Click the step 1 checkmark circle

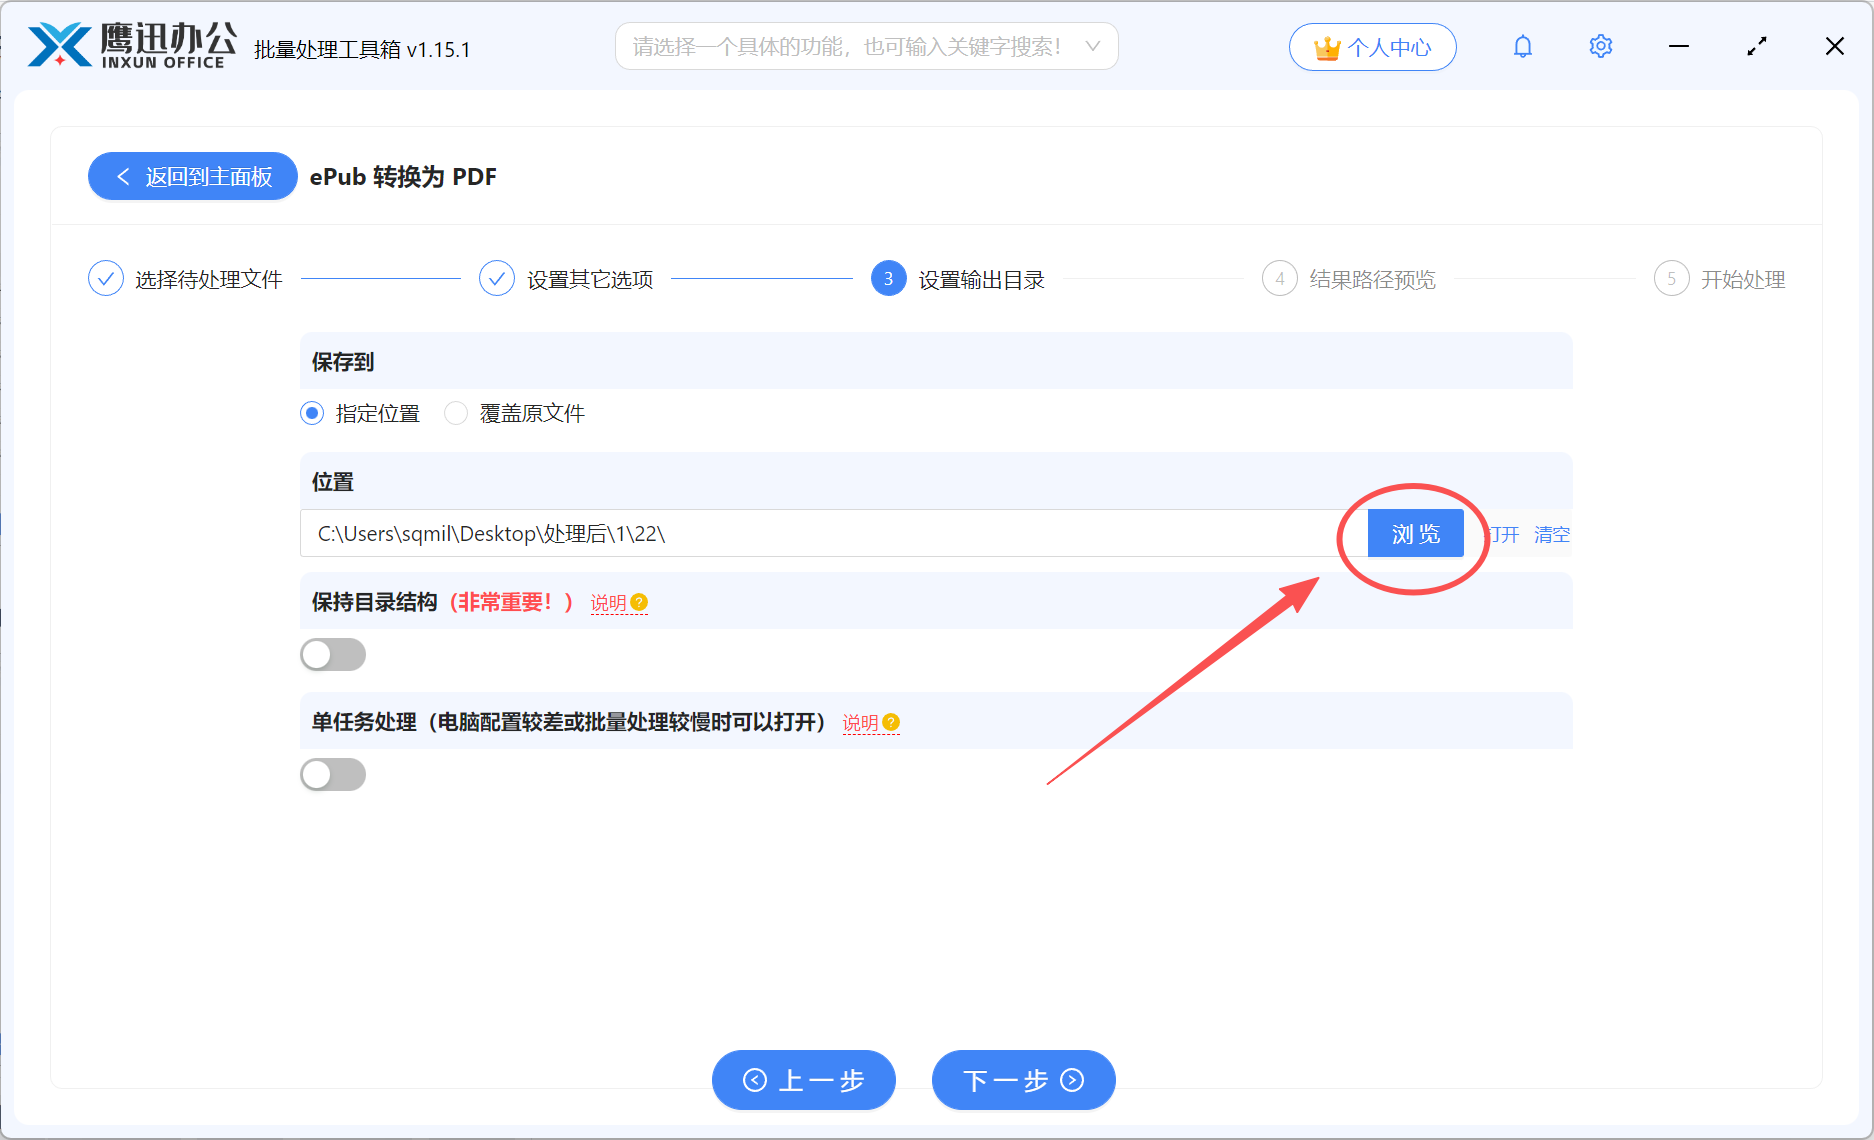[x=106, y=279]
